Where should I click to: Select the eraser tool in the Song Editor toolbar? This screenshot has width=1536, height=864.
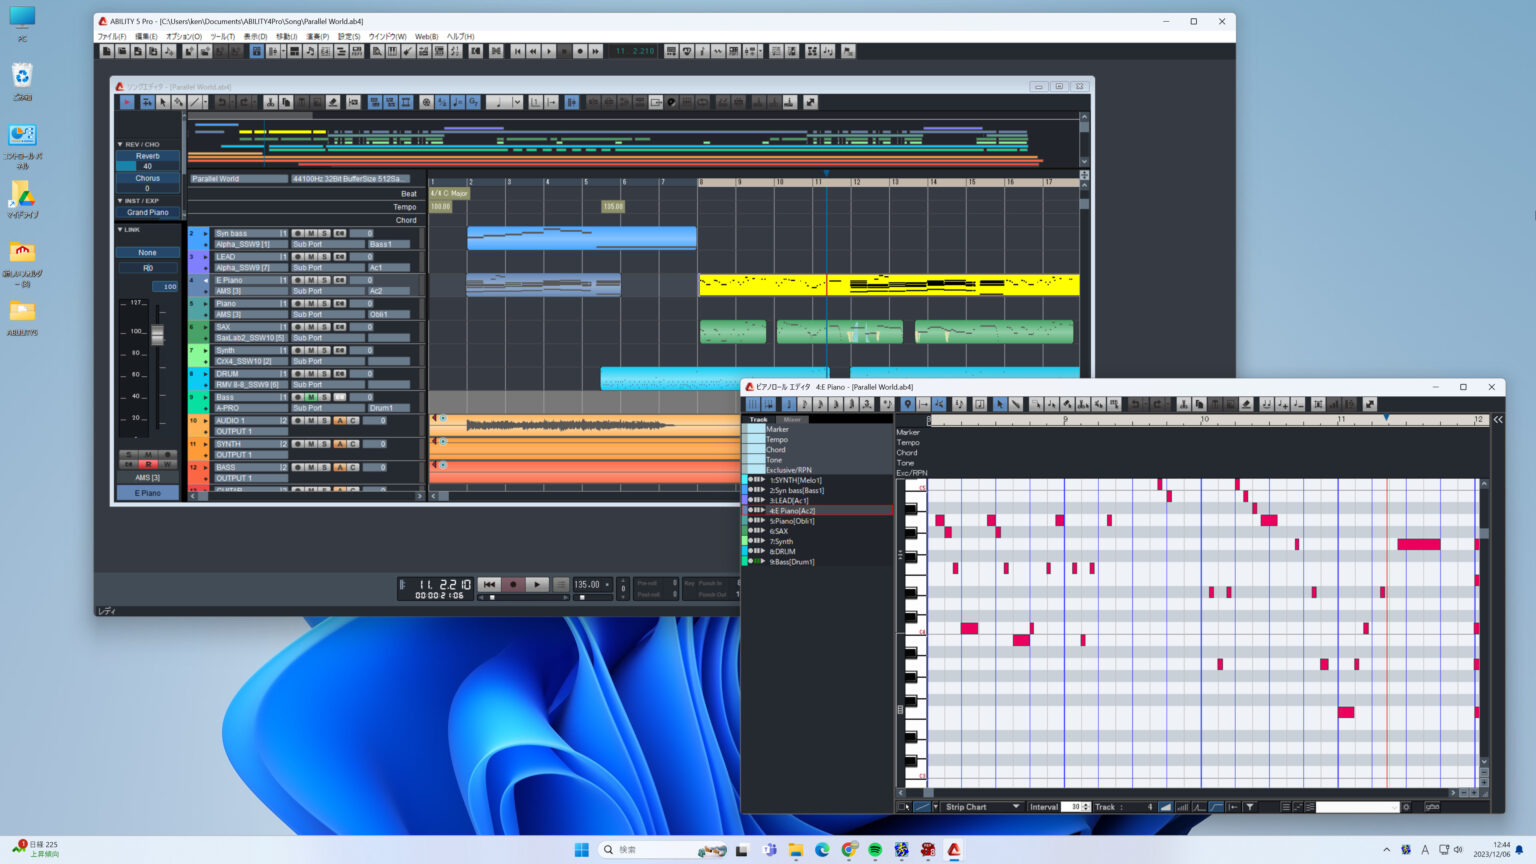click(x=333, y=102)
